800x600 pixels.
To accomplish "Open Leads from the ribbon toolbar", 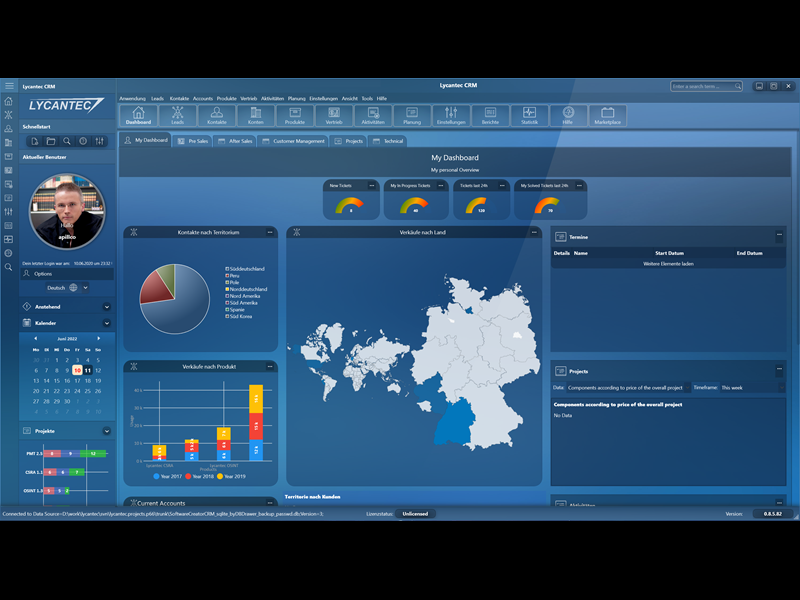I will click(178, 116).
